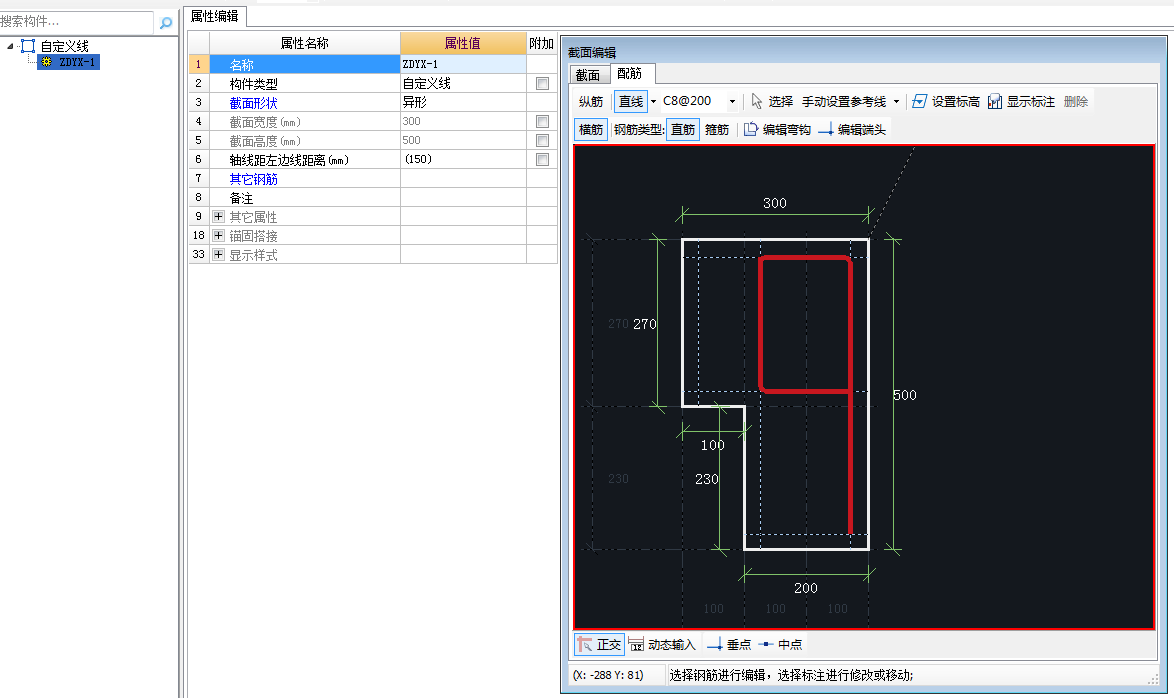This screenshot has height=698, width=1174.
Task: Click the 300 top dimension label
Action: [775, 203]
